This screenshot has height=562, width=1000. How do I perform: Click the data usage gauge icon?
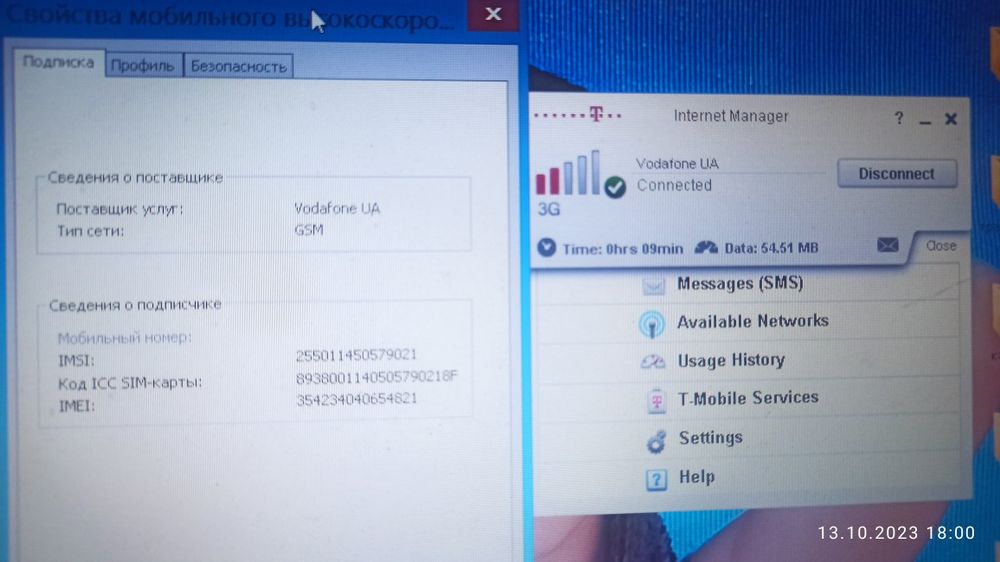(706, 247)
